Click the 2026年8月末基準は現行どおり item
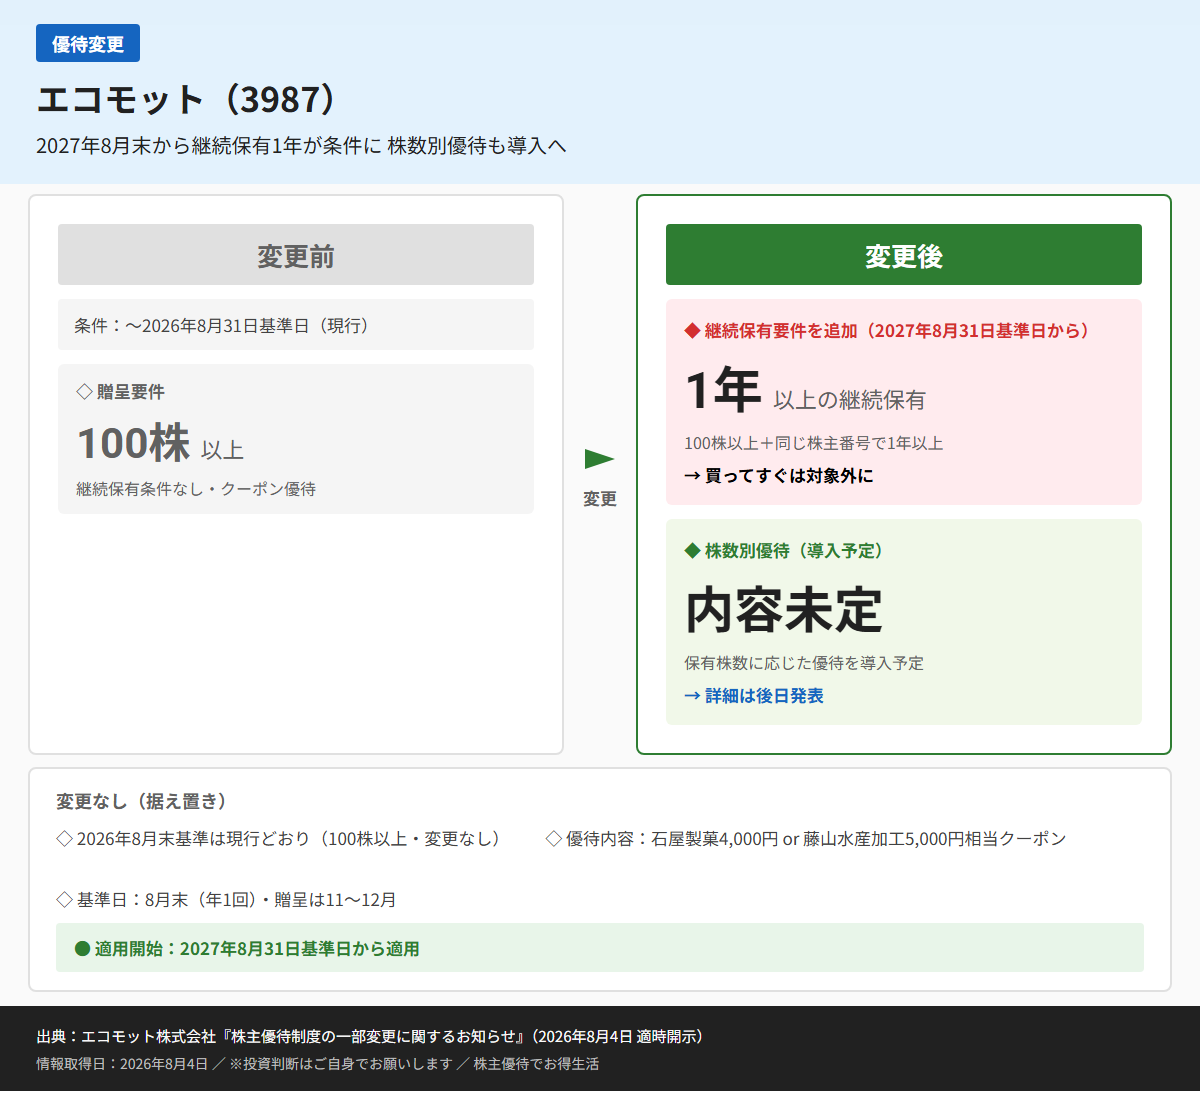This screenshot has height=1115, width=1200. click(282, 839)
